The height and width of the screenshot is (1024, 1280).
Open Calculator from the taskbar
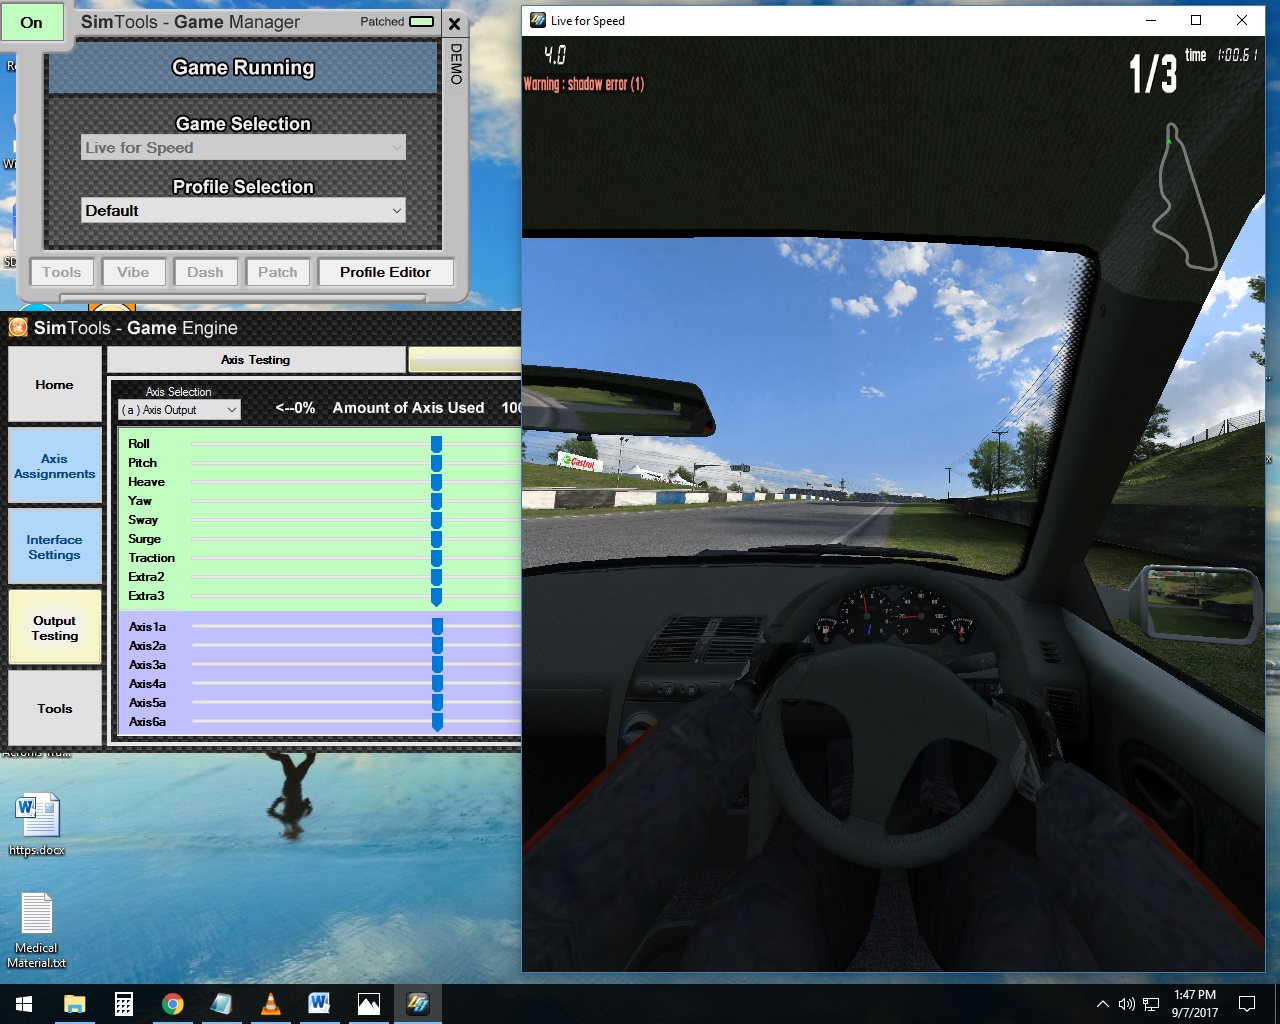pos(124,1004)
